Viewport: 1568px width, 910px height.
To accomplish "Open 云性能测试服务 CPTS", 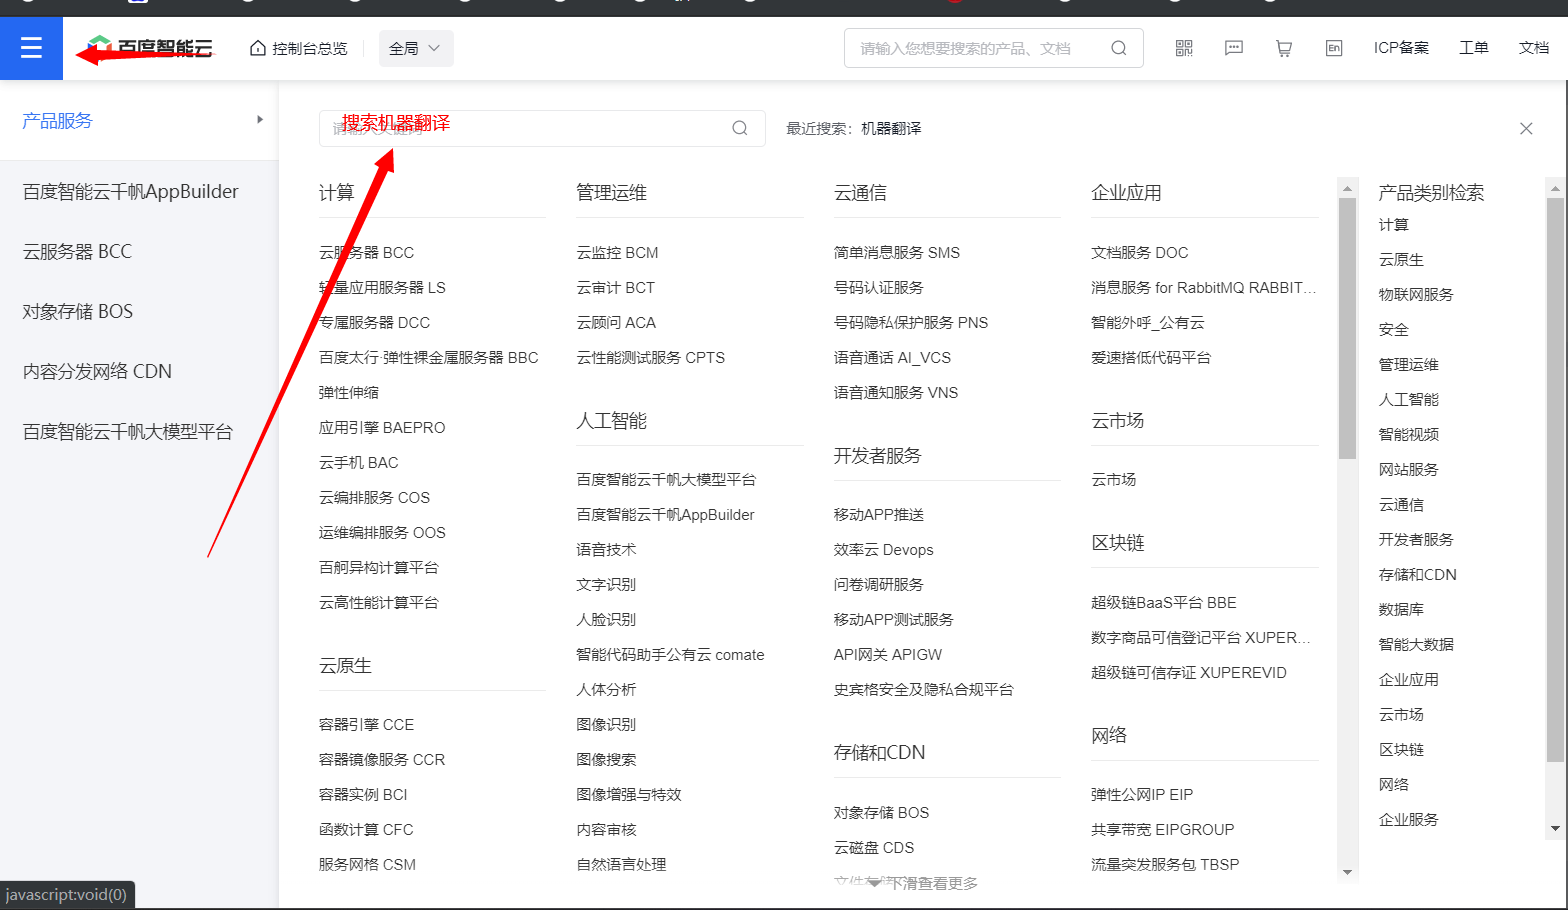I will [x=650, y=357].
